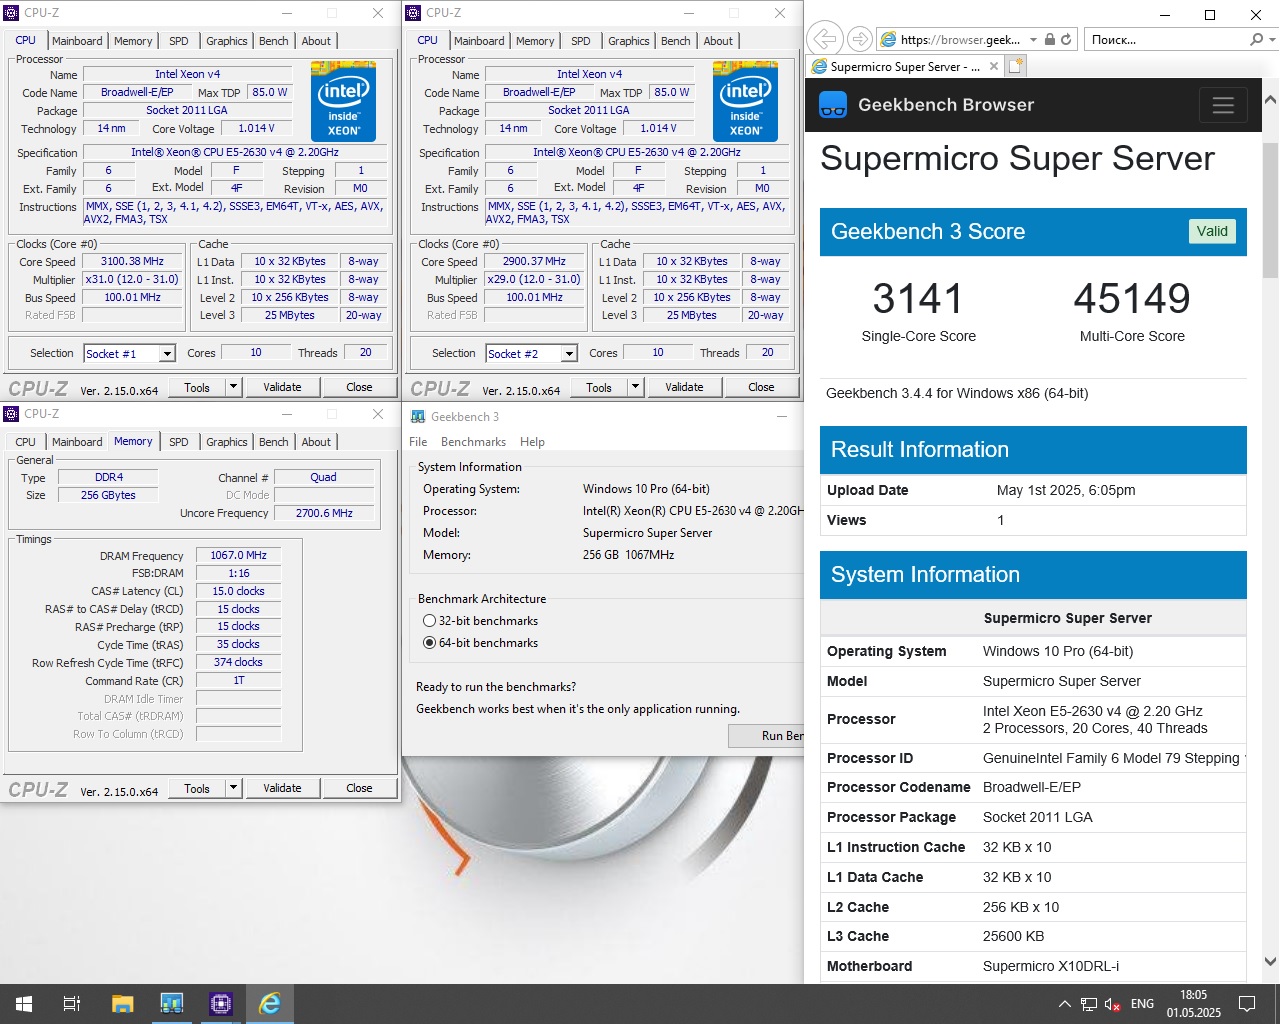The width and height of the screenshot is (1280, 1024).
Task: Open Bench tab in Socket #1 window
Action: [274, 41]
